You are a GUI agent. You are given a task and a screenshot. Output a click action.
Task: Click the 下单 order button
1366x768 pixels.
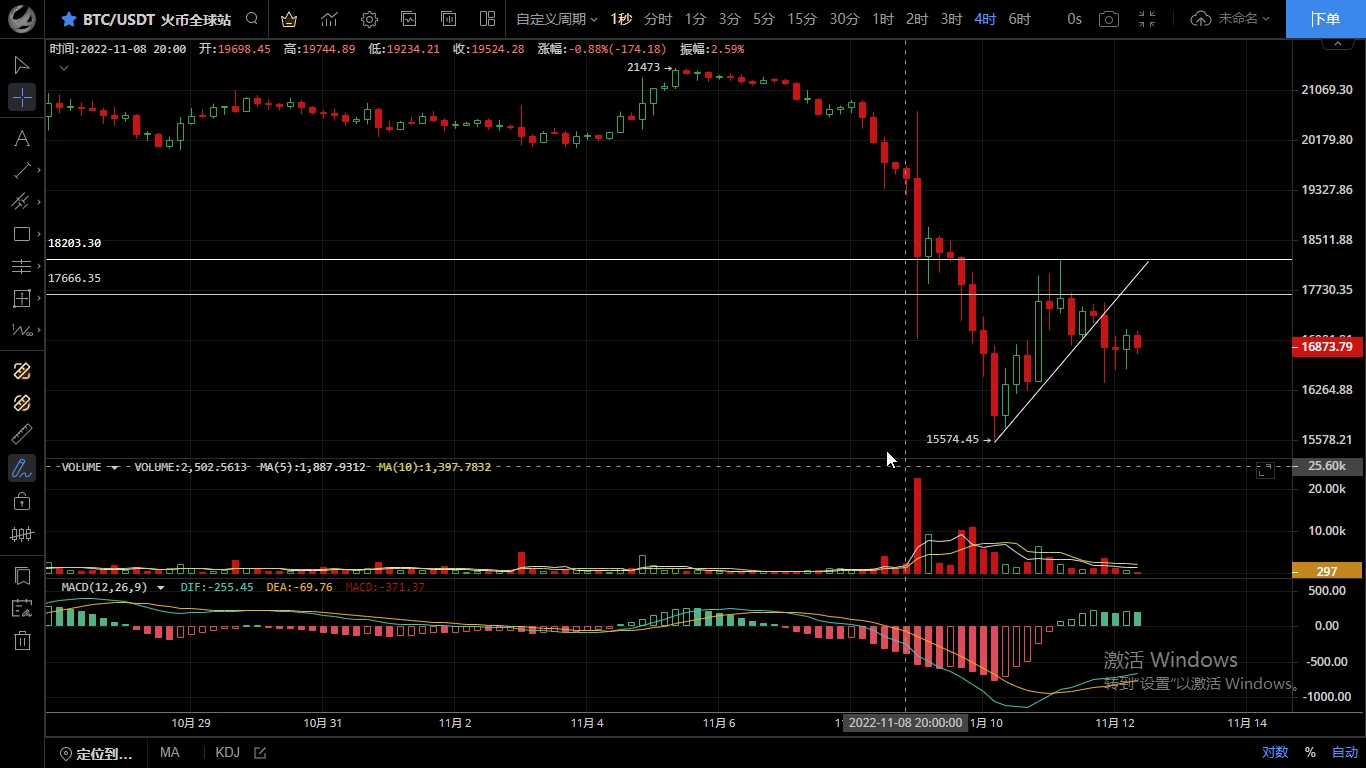point(1326,19)
